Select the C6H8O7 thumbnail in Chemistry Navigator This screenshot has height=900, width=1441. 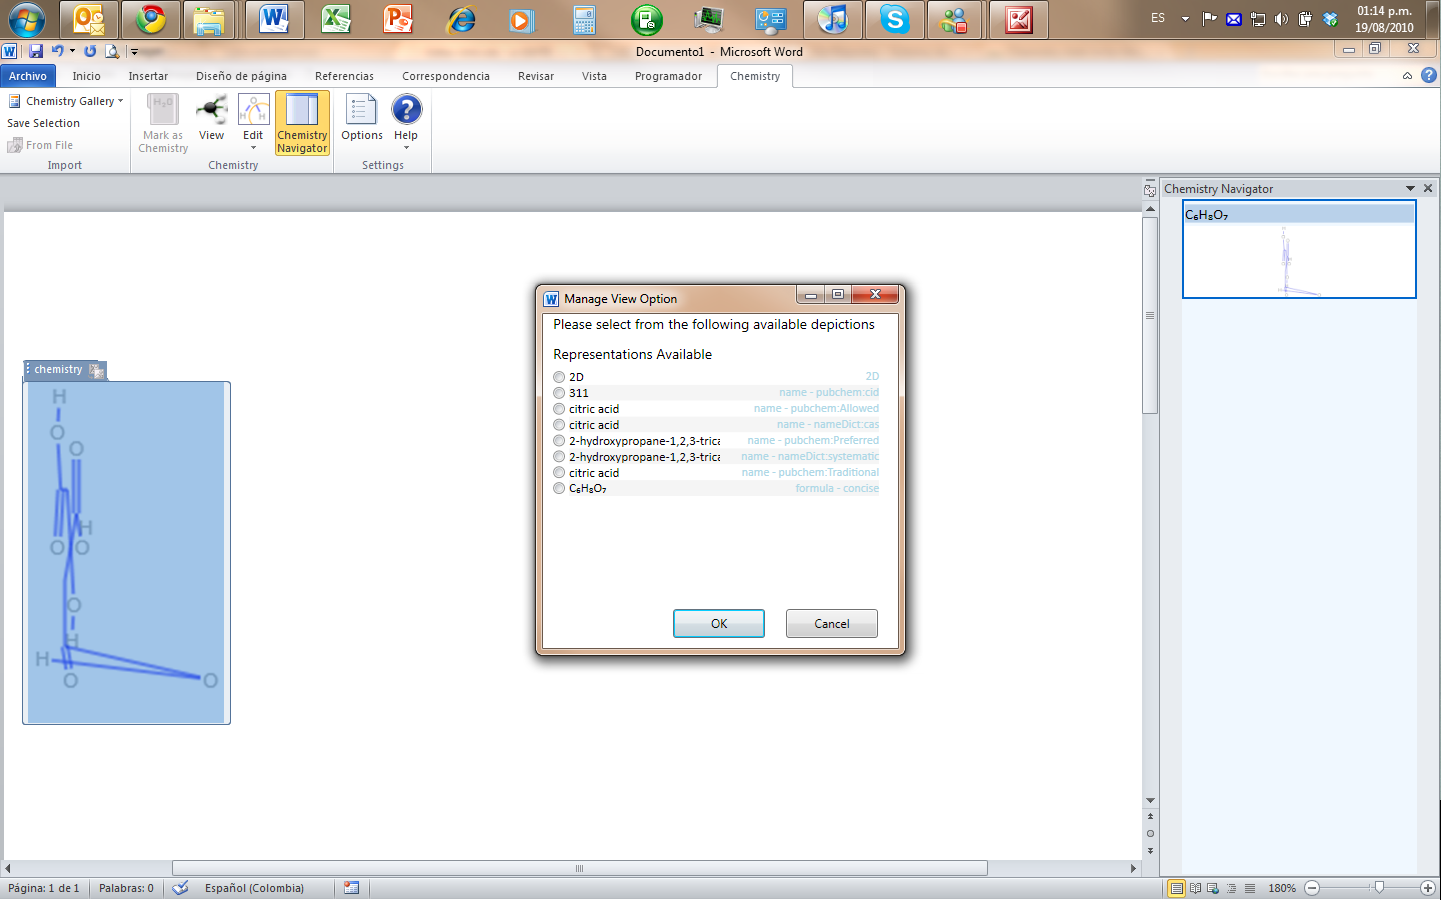(1298, 251)
